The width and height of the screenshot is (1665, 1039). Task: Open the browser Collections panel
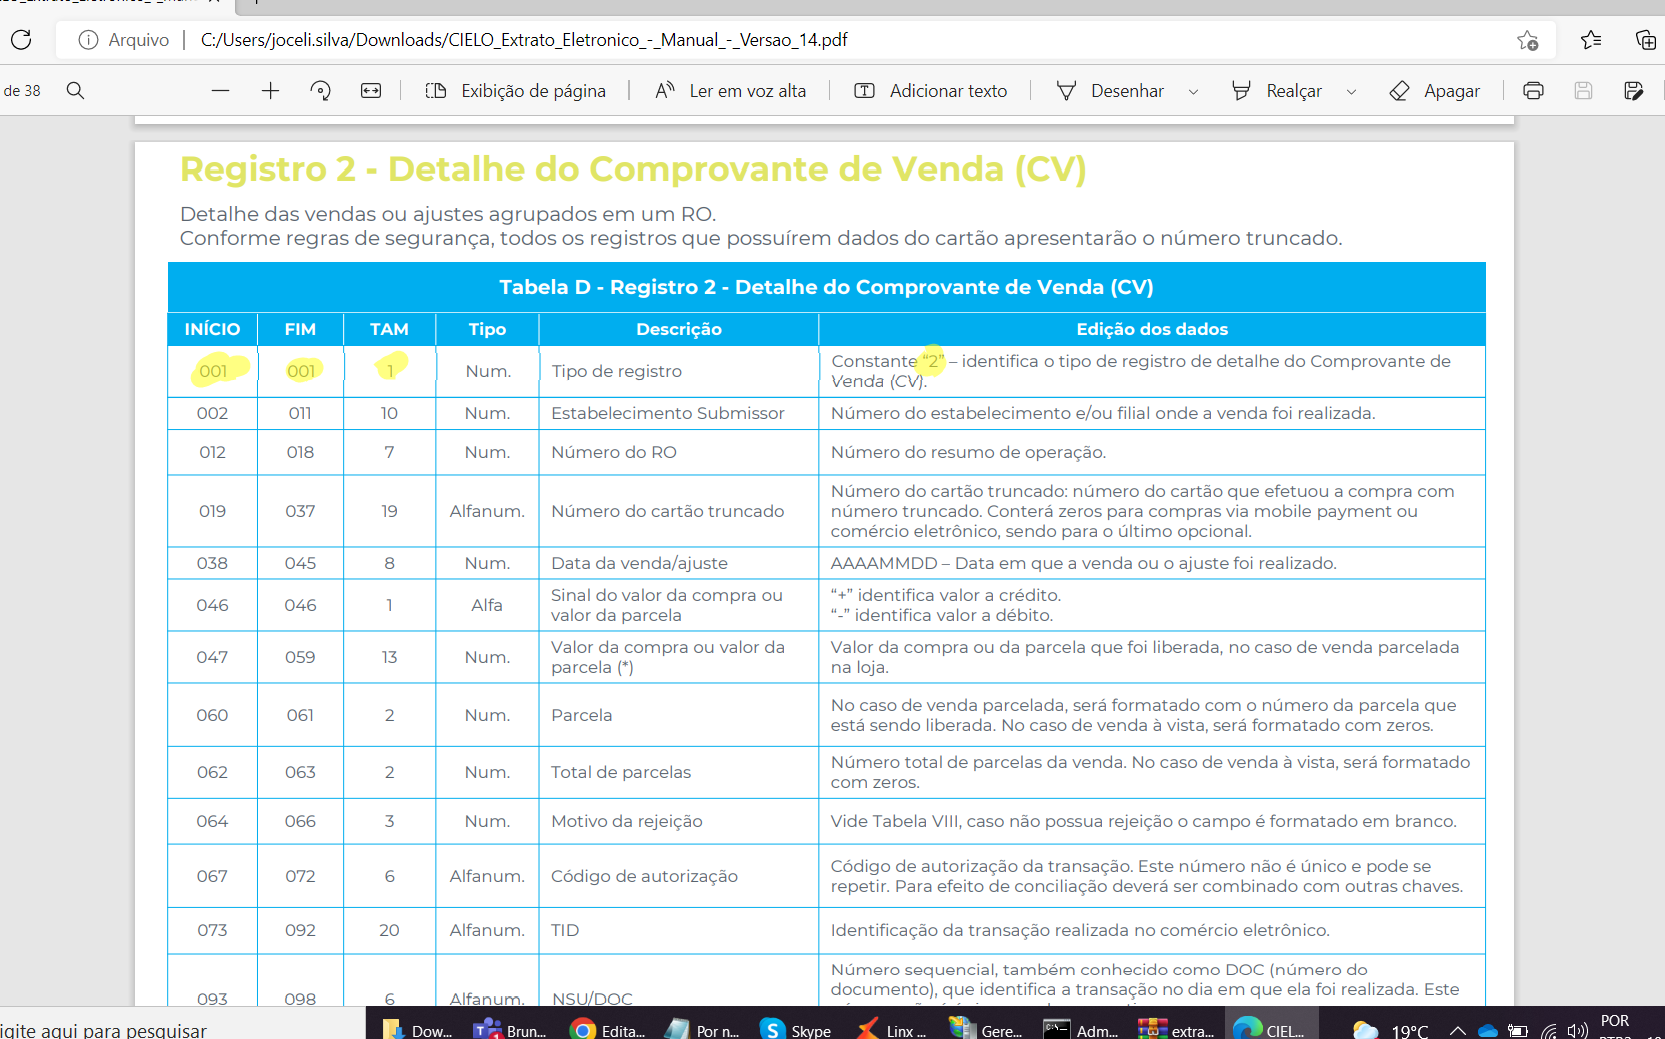(x=1645, y=40)
